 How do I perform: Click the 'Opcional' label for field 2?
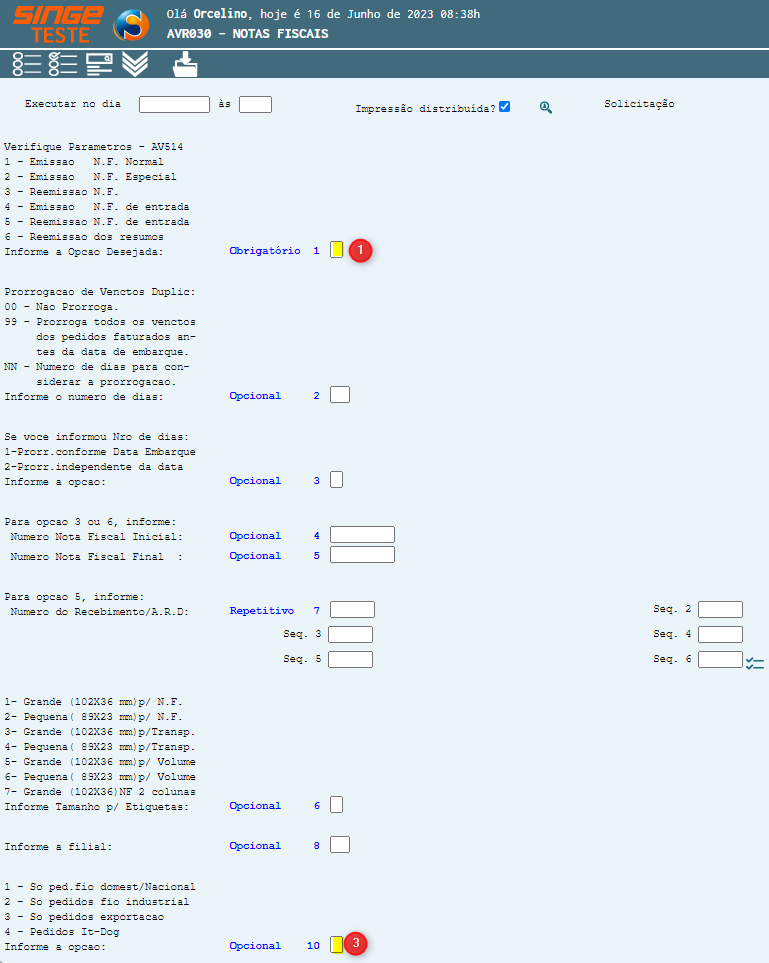pyautogui.click(x=255, y=396)
